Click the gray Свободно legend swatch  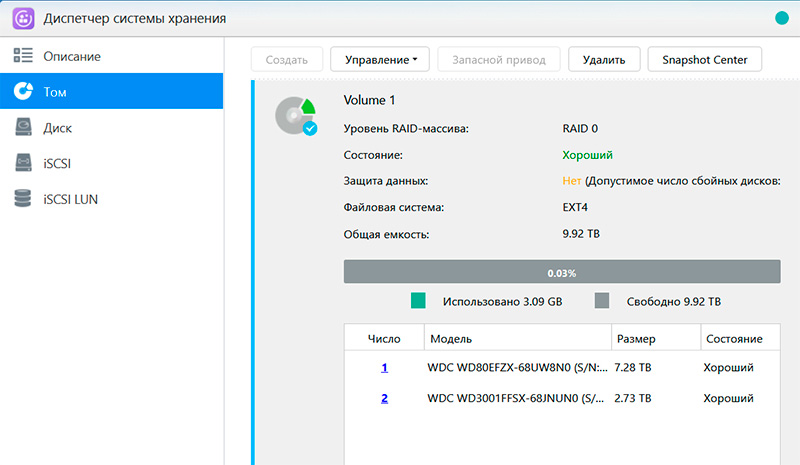(602, 301)
